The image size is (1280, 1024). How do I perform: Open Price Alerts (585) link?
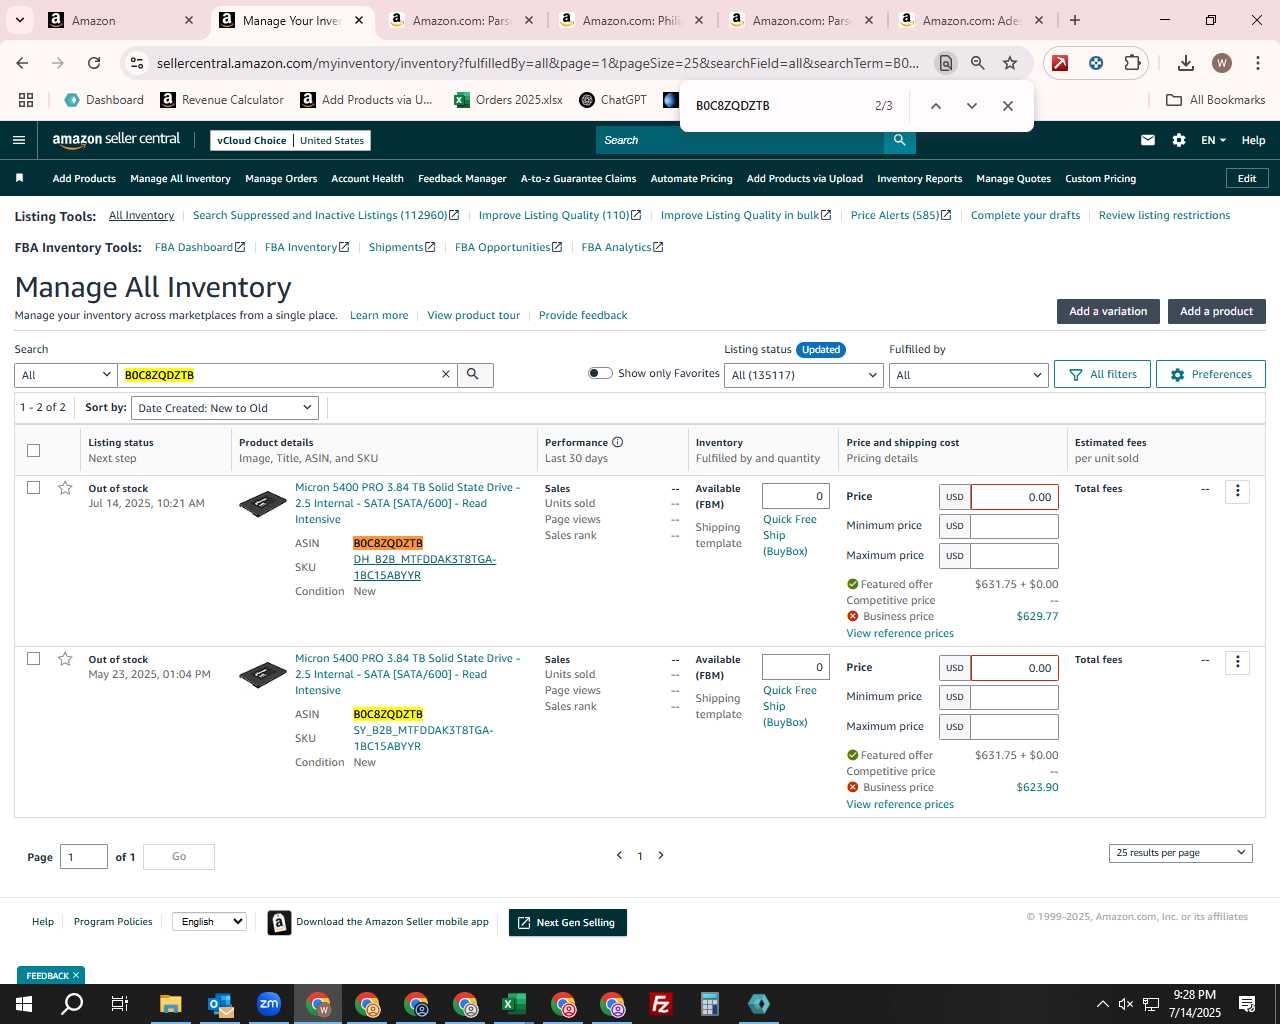[901, 215]
